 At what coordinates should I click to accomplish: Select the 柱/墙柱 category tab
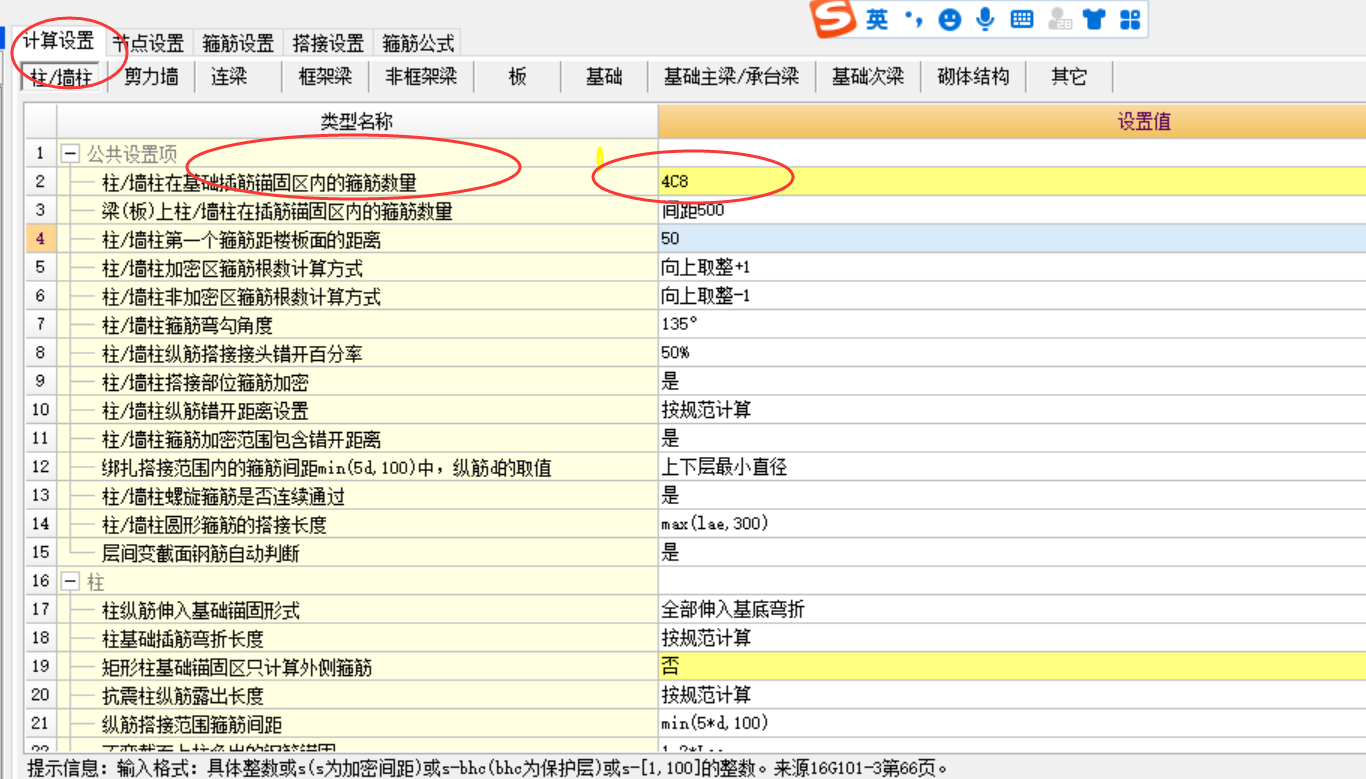(62, 77)
